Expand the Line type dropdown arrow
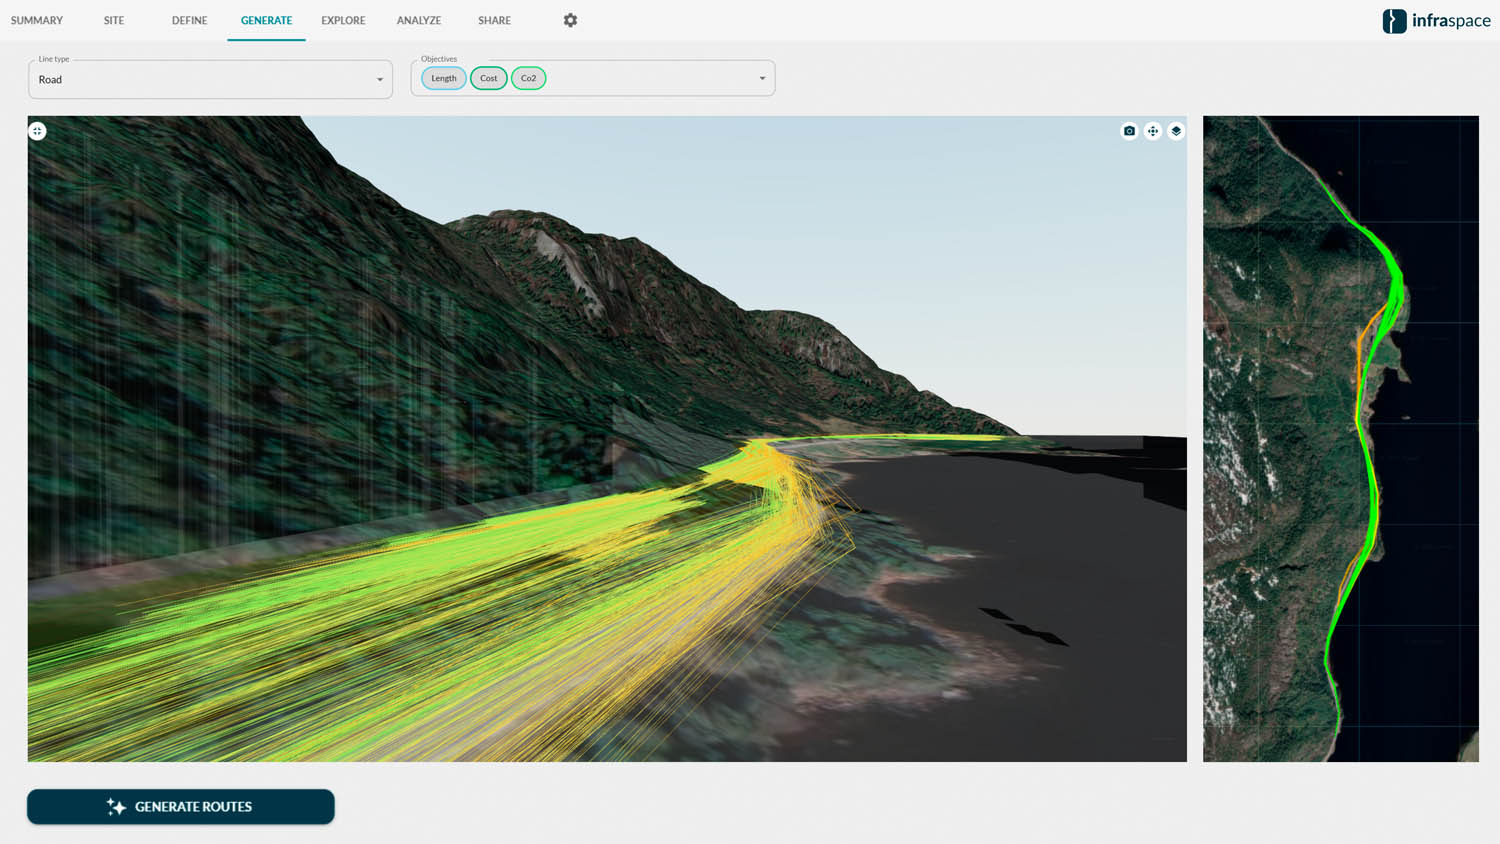The height and width of the screenshot is (844, 1500). pos(380,80)
